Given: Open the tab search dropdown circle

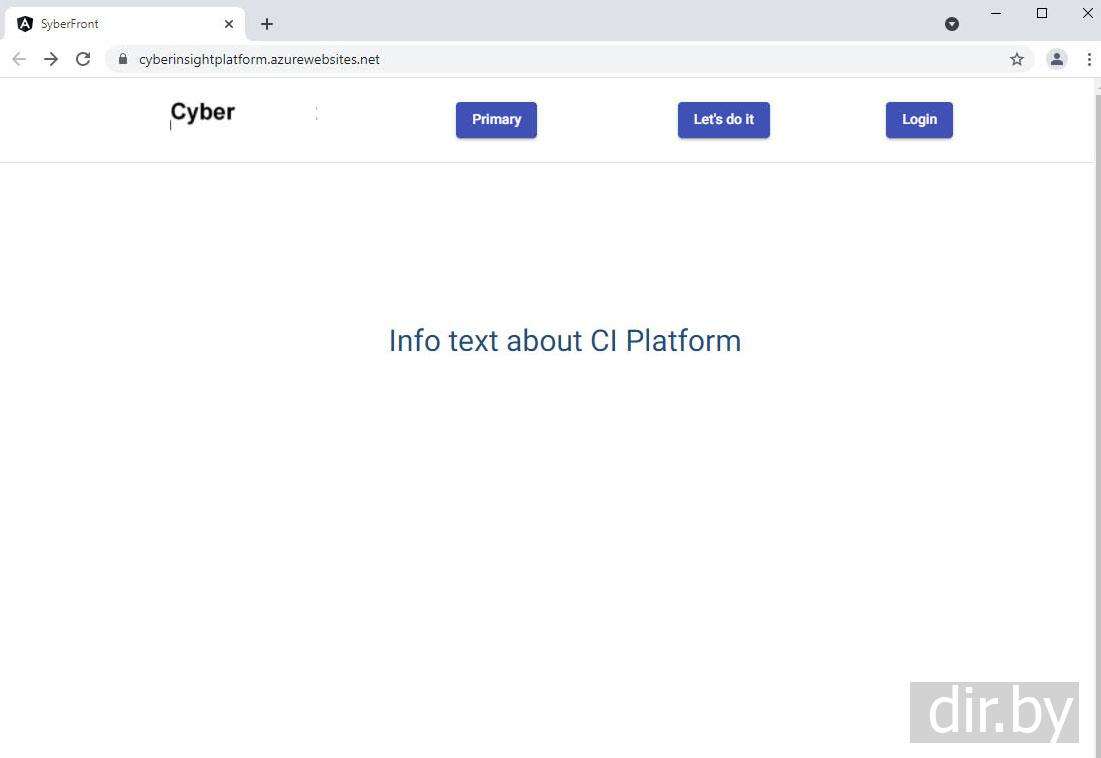Looking at the screenshot, I should (952, 24).
